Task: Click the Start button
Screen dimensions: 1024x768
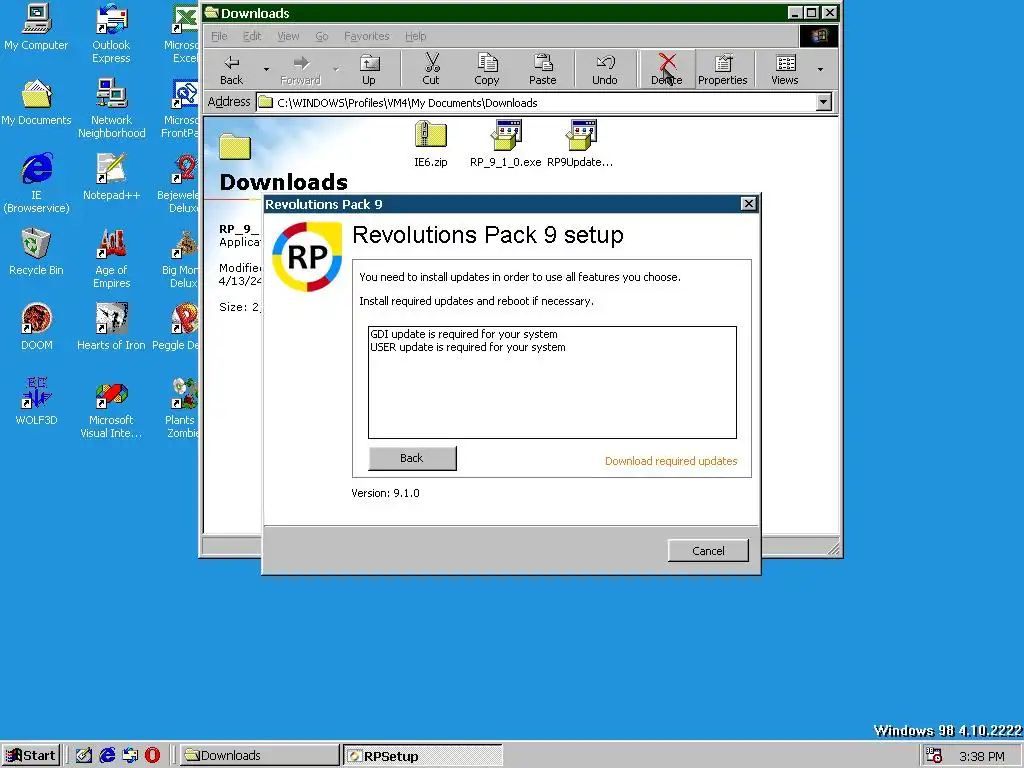Action: point(31,756)
